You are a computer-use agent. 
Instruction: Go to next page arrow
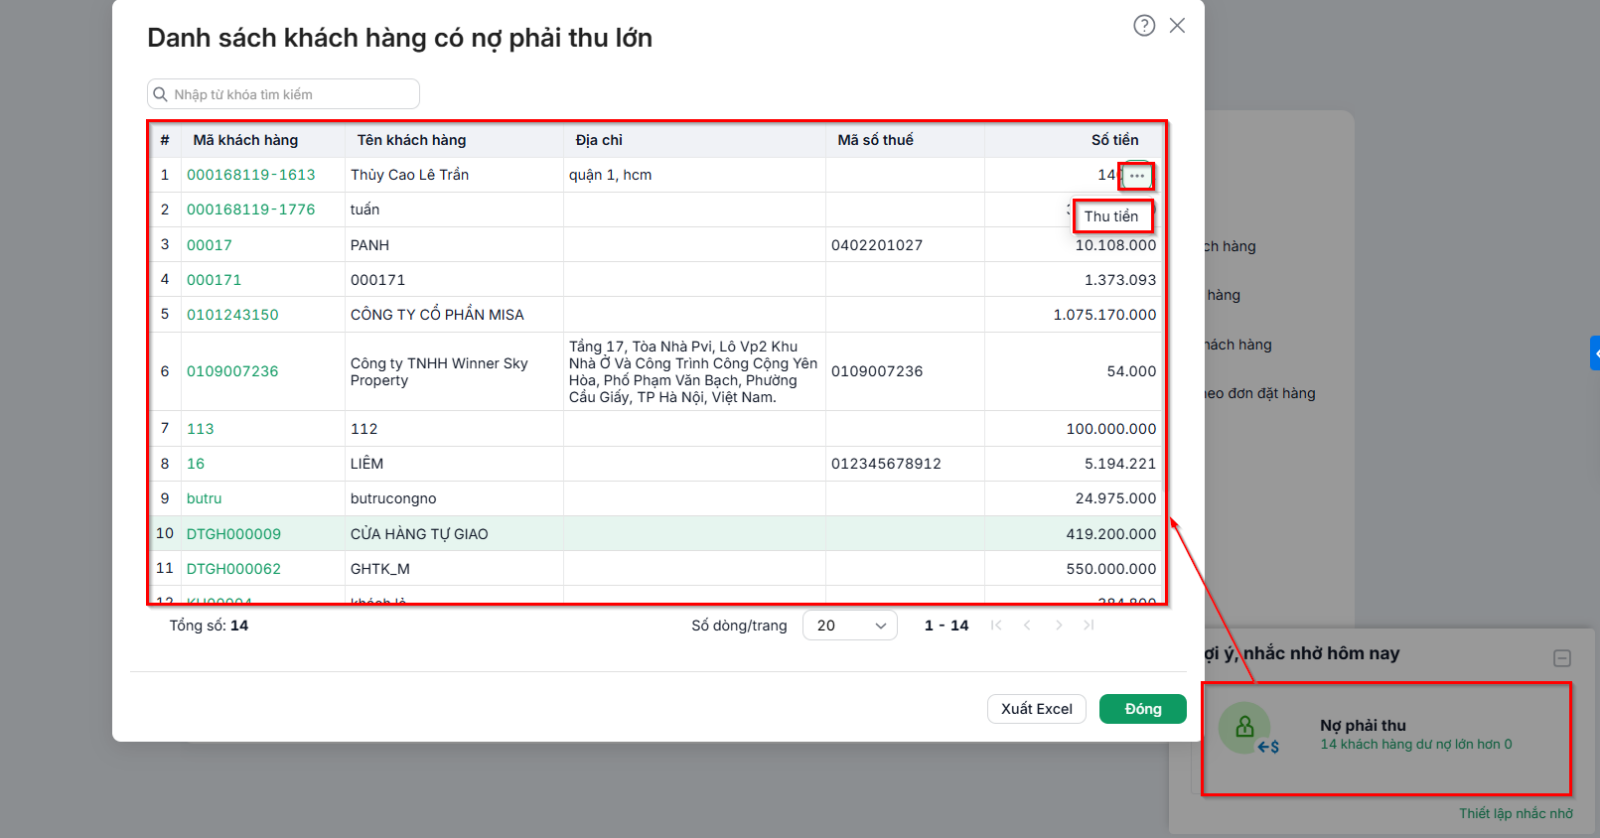coord(1058,625)
